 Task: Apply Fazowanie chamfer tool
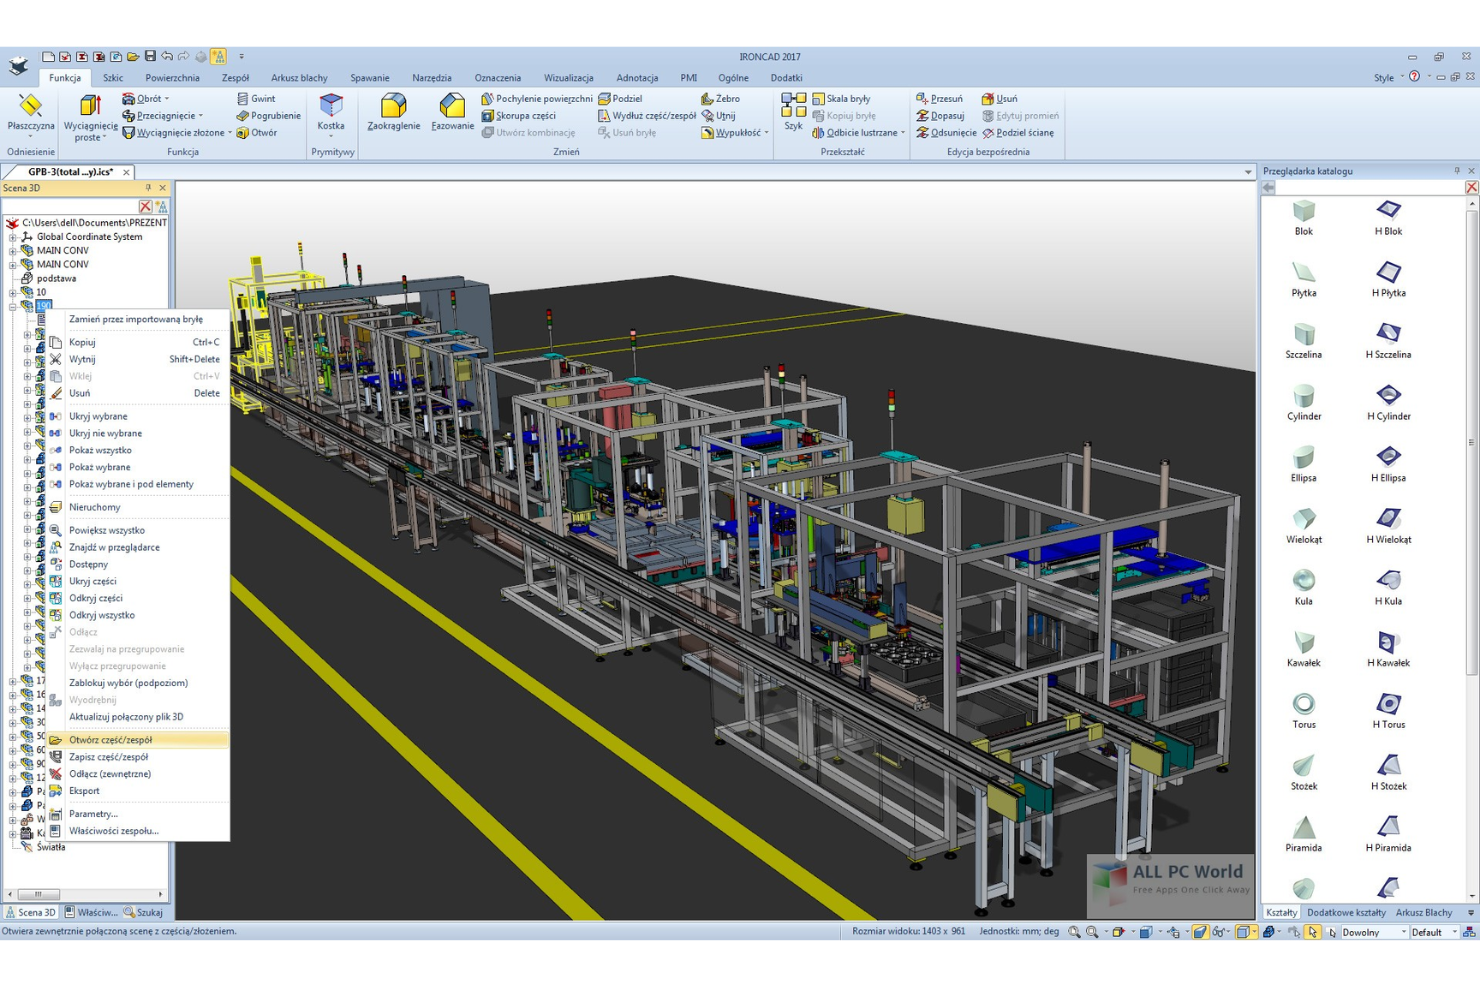point(452,113)
